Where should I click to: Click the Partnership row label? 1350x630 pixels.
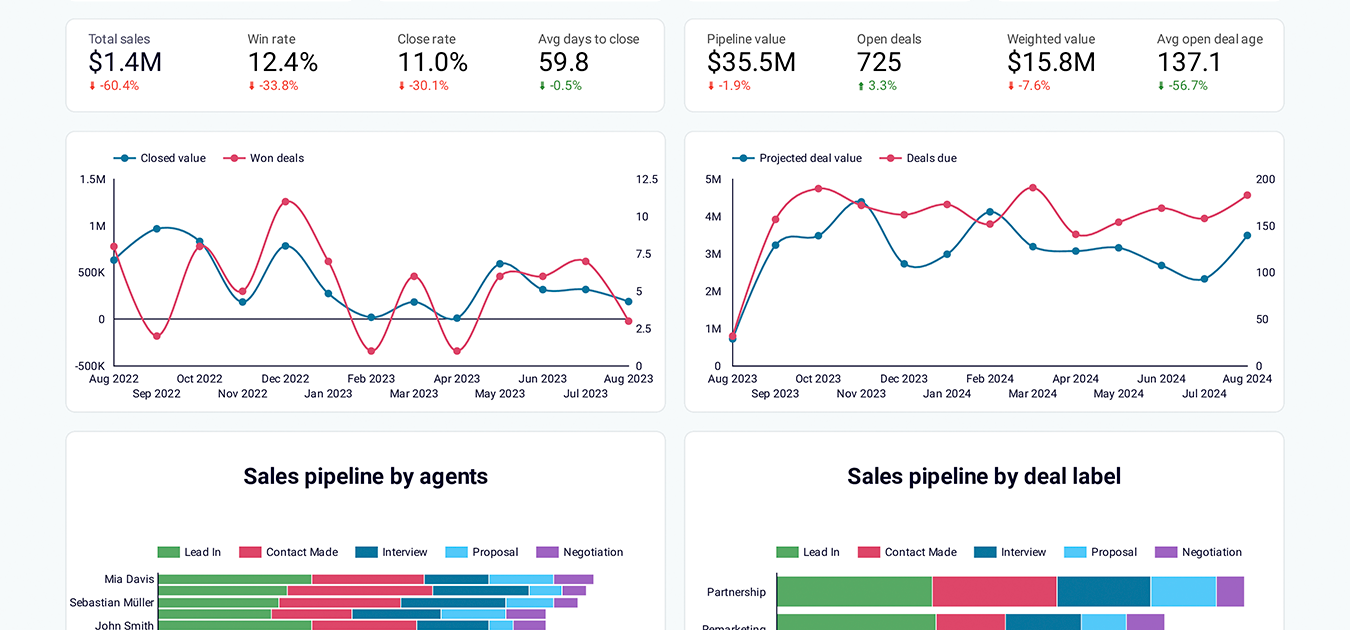click(x=736, y=592)
